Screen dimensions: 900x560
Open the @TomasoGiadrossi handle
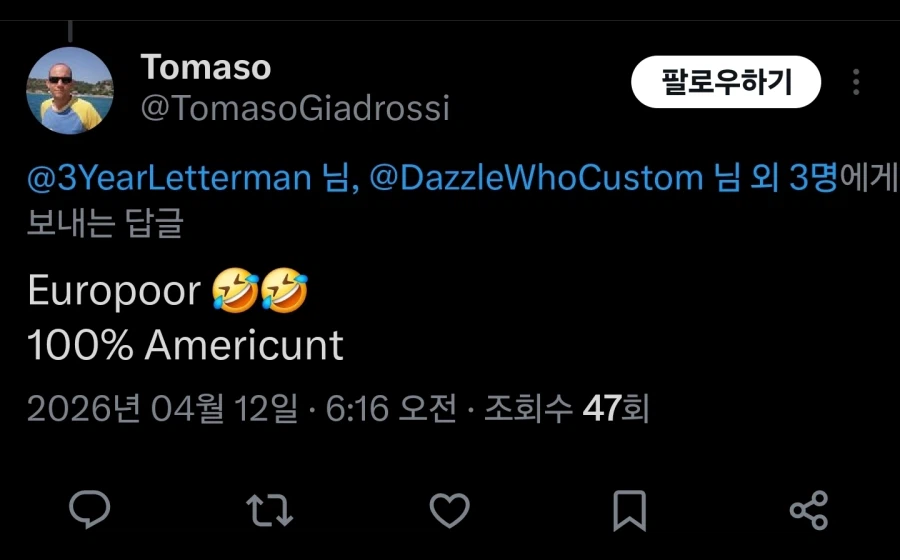295,108
